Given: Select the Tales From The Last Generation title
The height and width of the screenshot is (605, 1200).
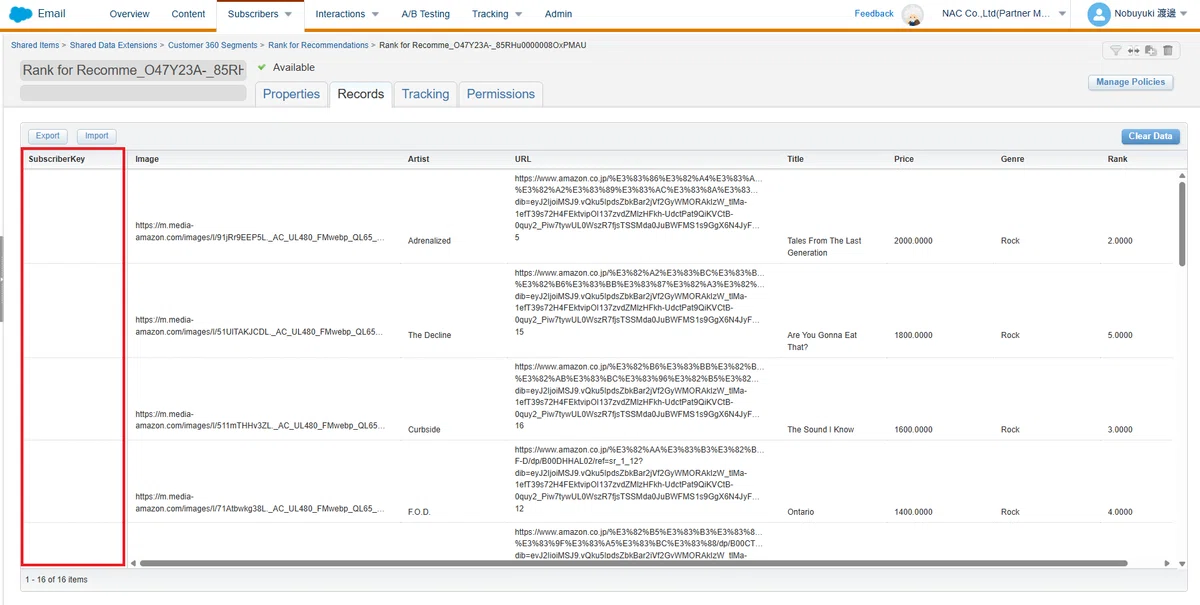Looking at the screenshot, I should point(824,247).
